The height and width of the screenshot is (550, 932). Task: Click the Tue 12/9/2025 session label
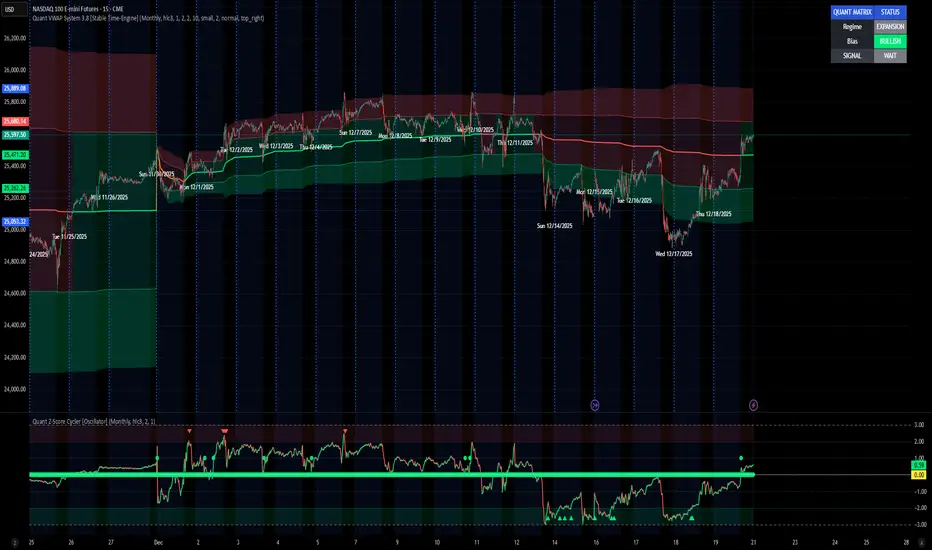coord(436,140)
